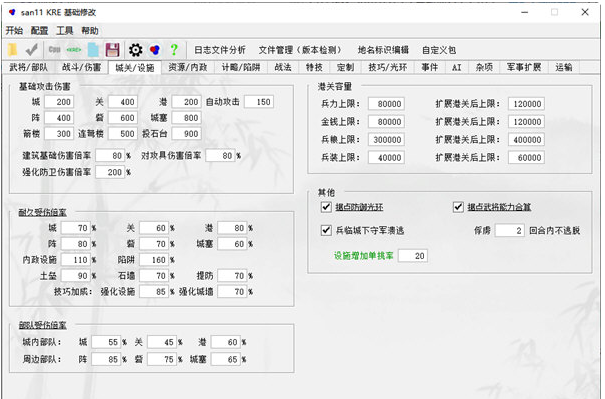605x399 pixels.
Task: Switch to the AI tab
Action: click(x=456, y=68)
